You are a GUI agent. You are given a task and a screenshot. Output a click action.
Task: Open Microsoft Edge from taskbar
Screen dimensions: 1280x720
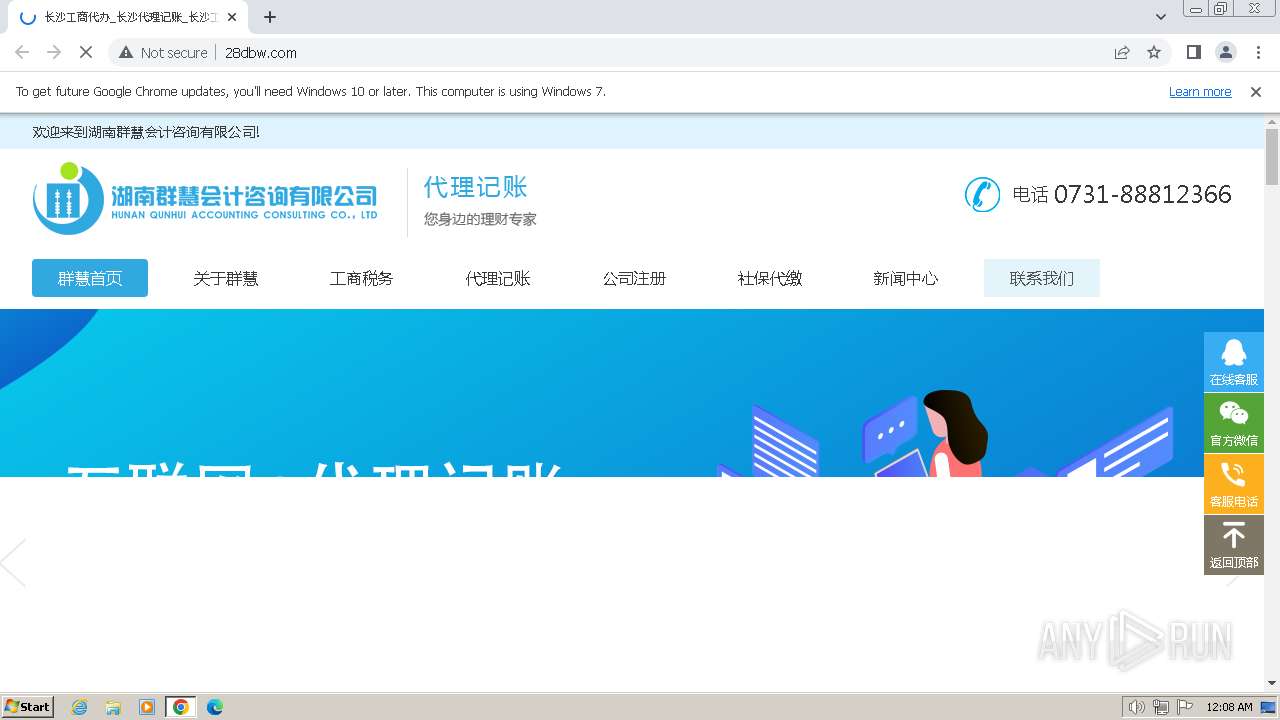(215, 707)
